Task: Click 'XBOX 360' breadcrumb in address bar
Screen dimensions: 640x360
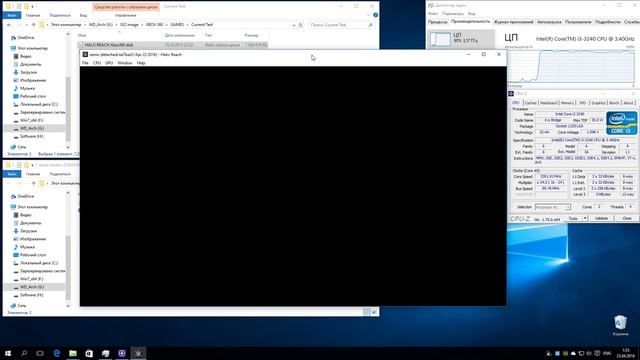Action: (x=154, y=25)
